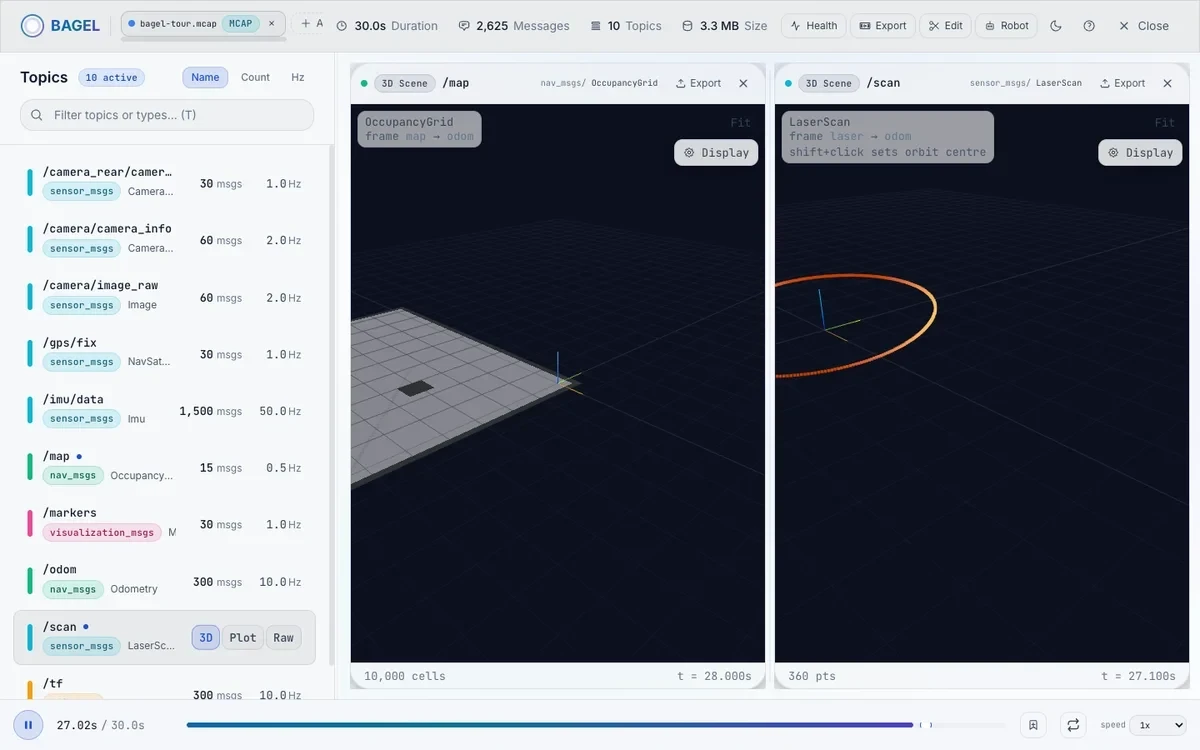The width and height of the screenshot is (1200, 750).
Task: Add a bookmark with the bookmark icon
Action: (1034, 725)
